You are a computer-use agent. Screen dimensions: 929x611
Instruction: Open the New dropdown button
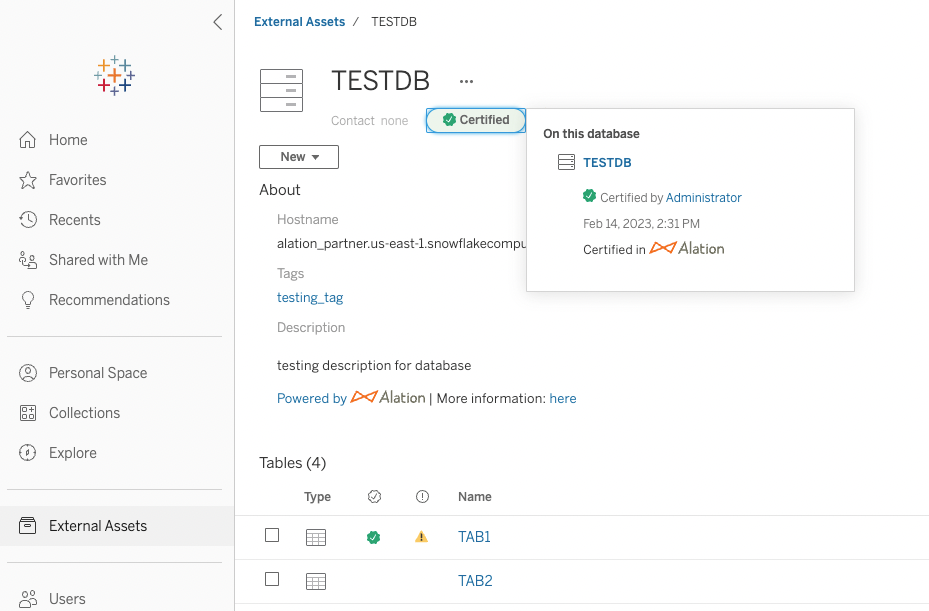pos(299,157)
